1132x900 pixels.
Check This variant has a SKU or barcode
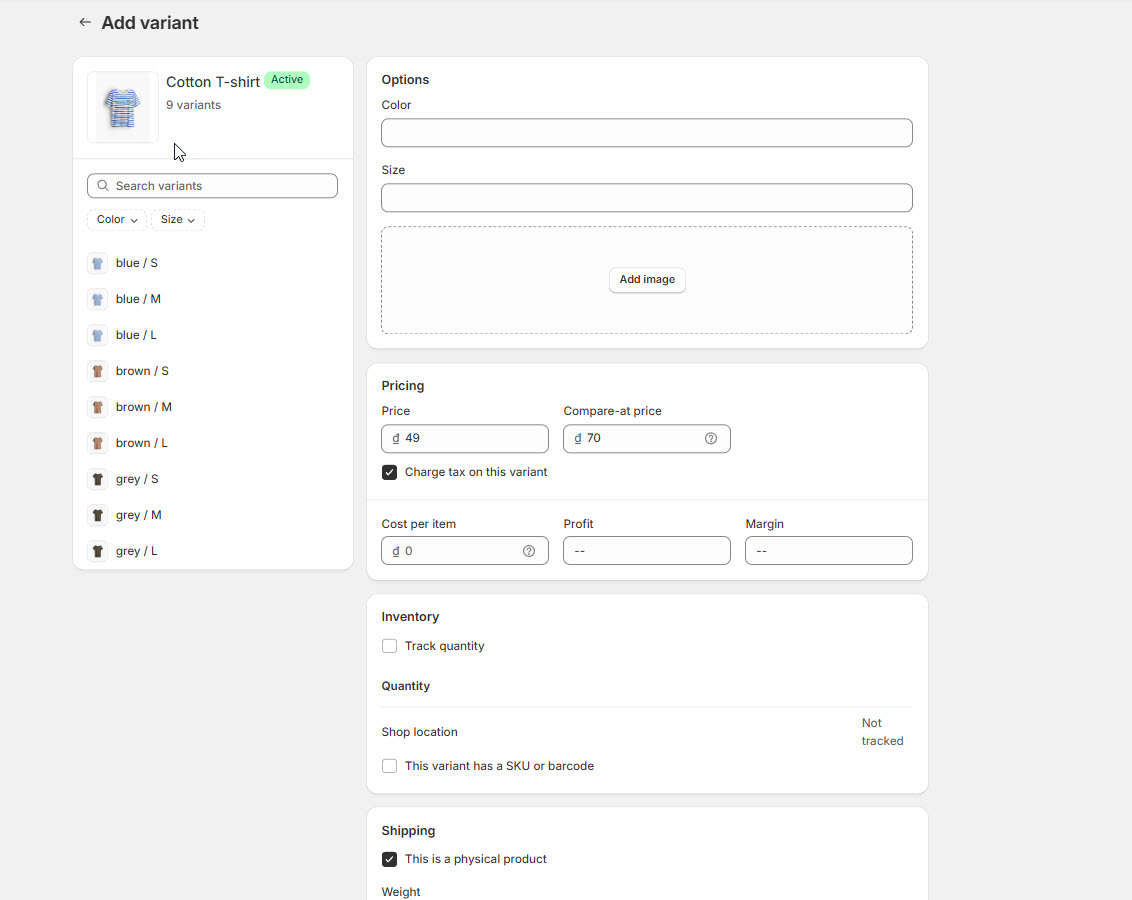(390, 766)
